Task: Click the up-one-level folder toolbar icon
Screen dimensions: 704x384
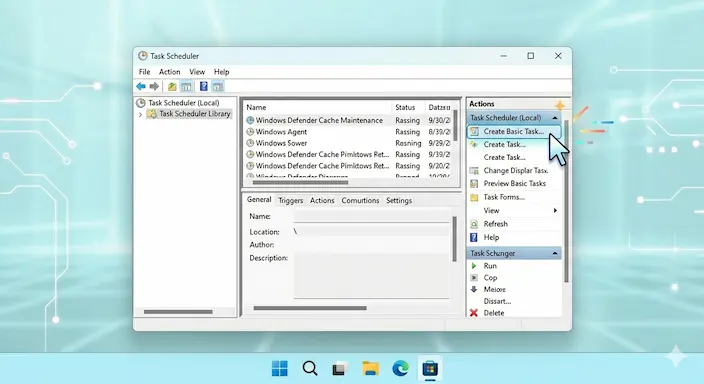Action: [172, 86]
